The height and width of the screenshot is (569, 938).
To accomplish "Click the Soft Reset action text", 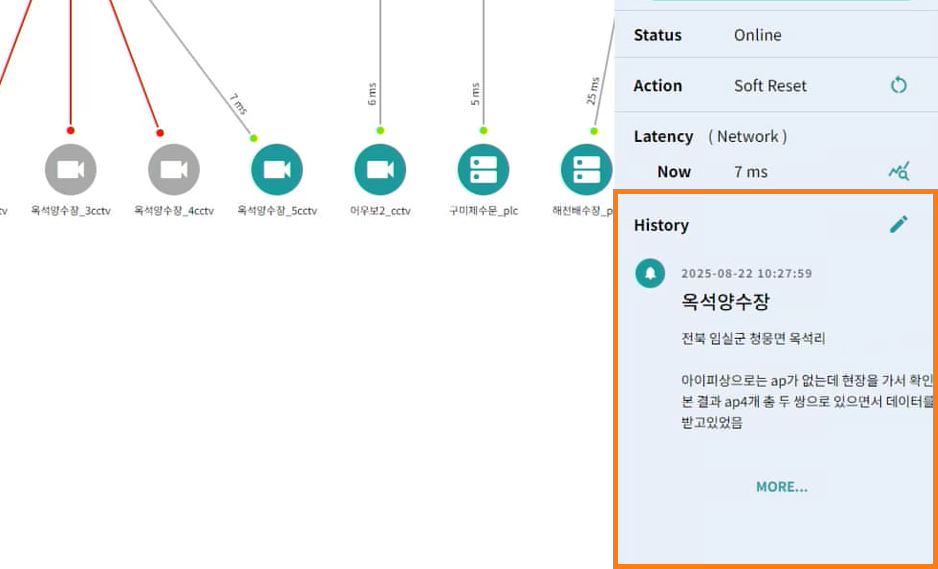I will pos(770,86).
